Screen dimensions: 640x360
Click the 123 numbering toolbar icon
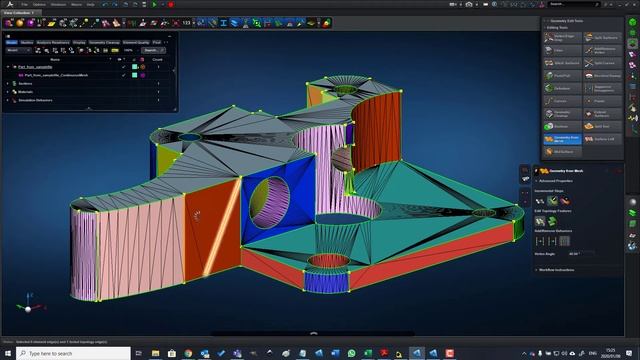tap(187, 23)
